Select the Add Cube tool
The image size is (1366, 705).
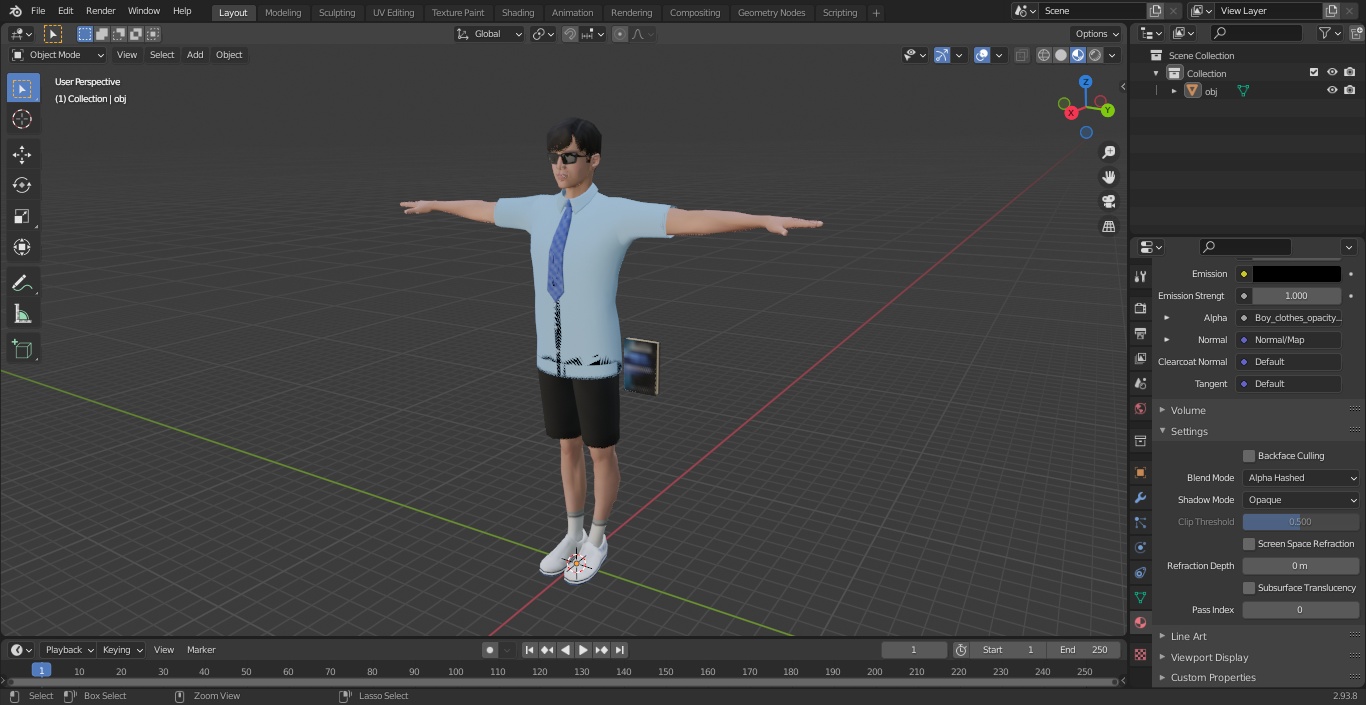[22, 350]
